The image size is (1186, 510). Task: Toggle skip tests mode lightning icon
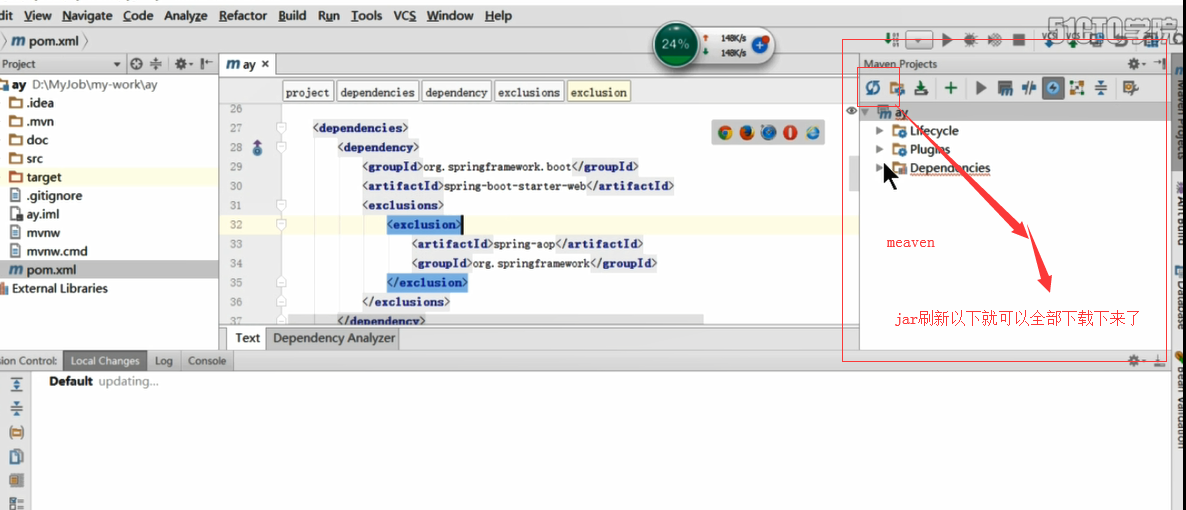point(1052,89)
